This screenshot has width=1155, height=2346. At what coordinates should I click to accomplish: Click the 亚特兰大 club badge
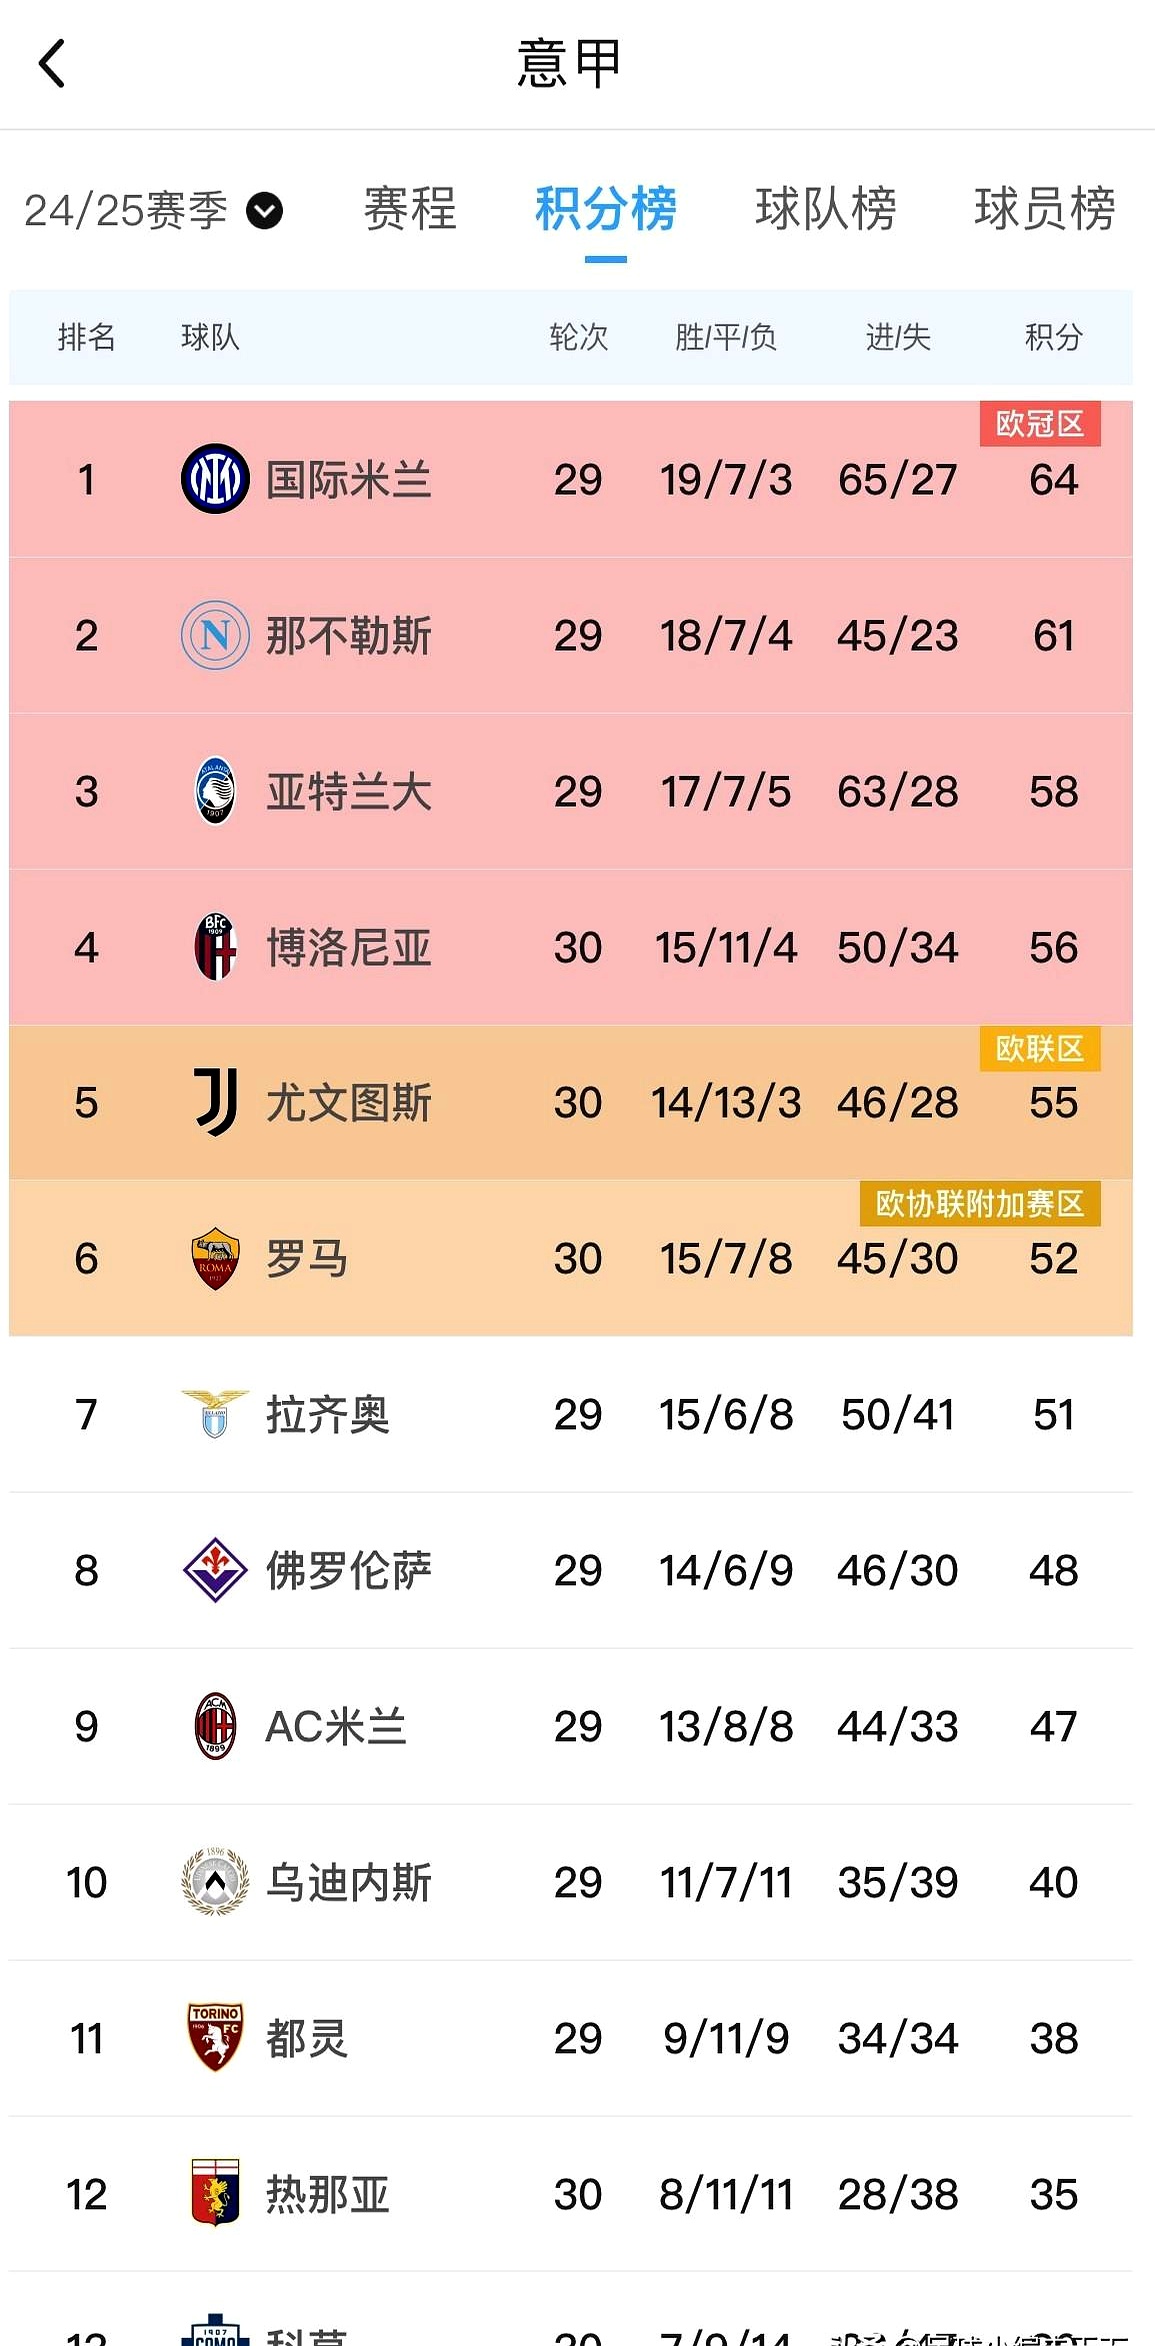click(215, 791)
